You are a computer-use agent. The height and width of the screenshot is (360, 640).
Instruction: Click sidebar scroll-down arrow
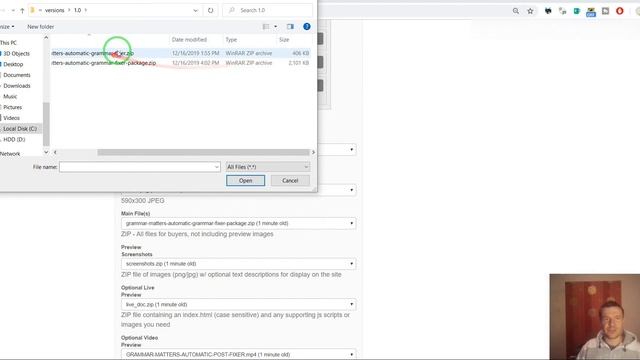pos(46,152)
